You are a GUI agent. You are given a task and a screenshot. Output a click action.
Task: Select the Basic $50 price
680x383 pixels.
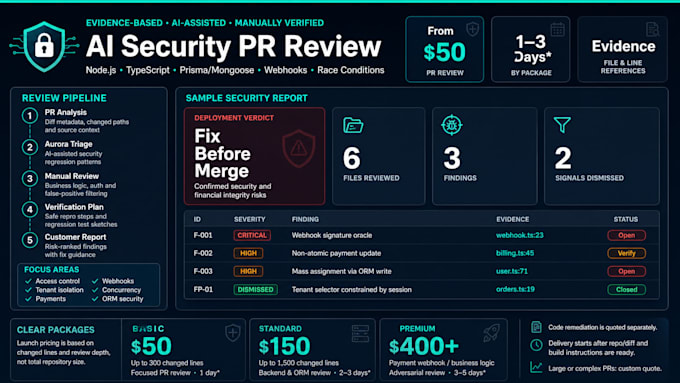pyautogui.click(x=151, y=346)
